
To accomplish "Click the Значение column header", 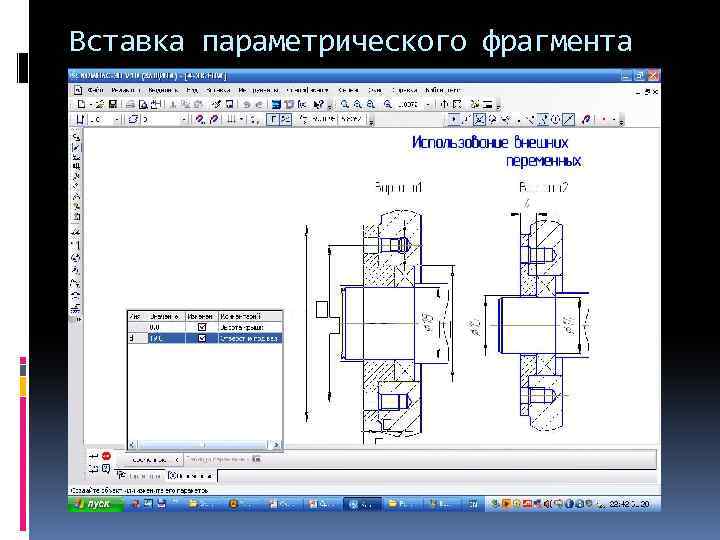I will (166, 316).
